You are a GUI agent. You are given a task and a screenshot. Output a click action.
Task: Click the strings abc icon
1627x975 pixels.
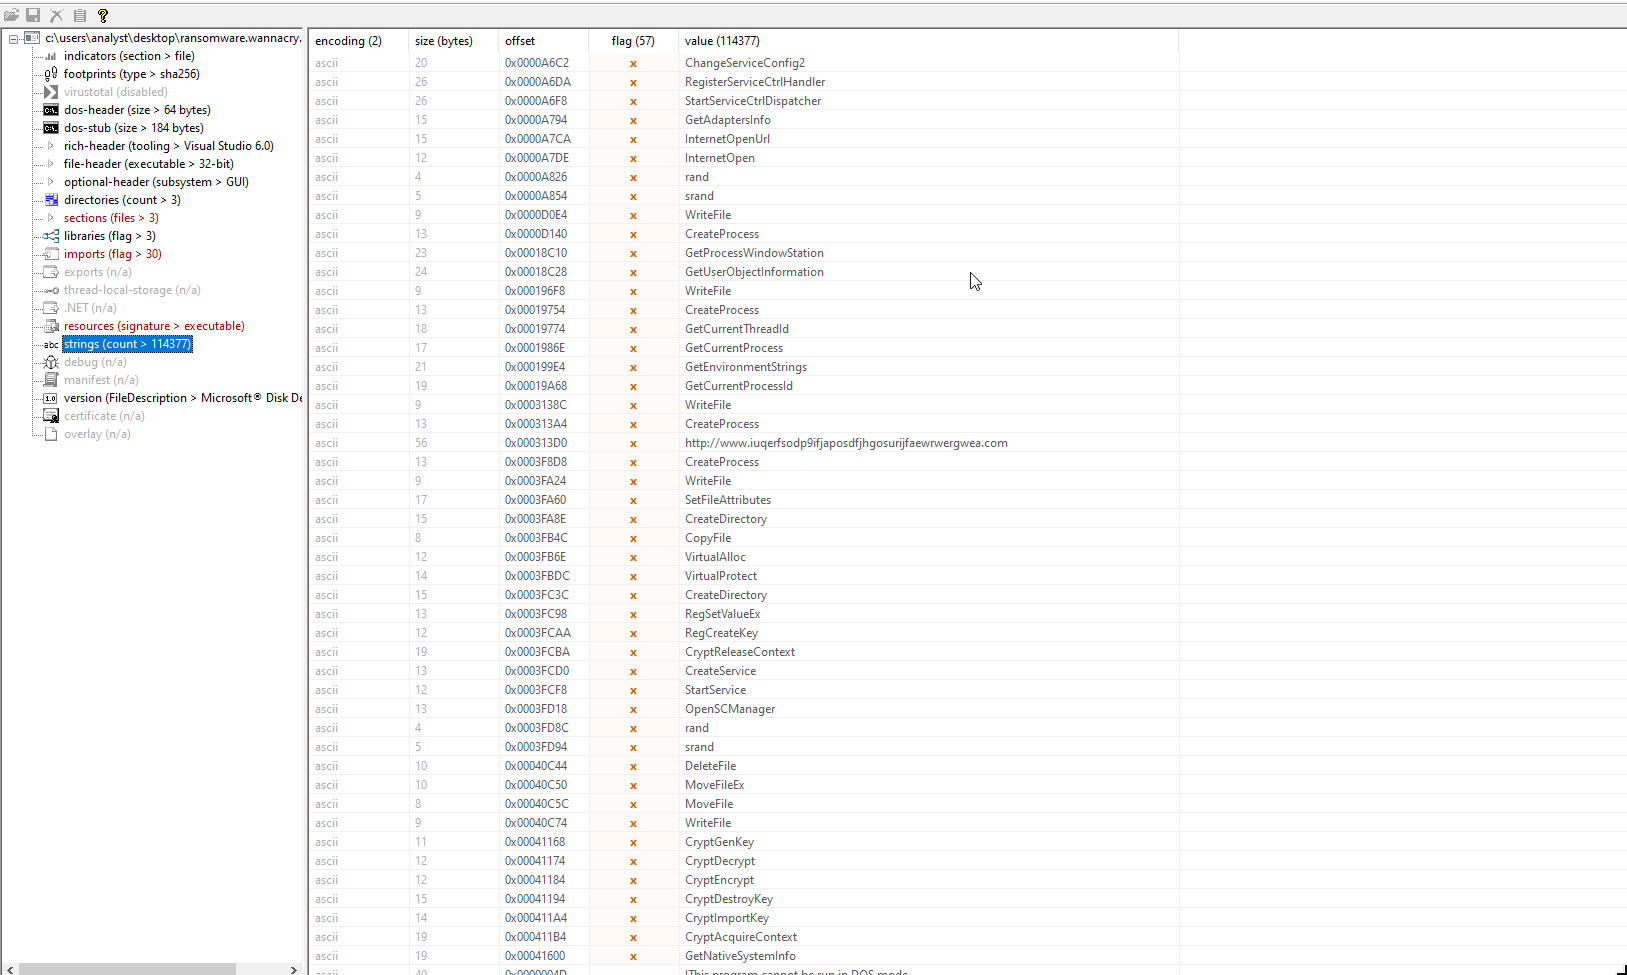pyautogui.click(x=51, y=344)
